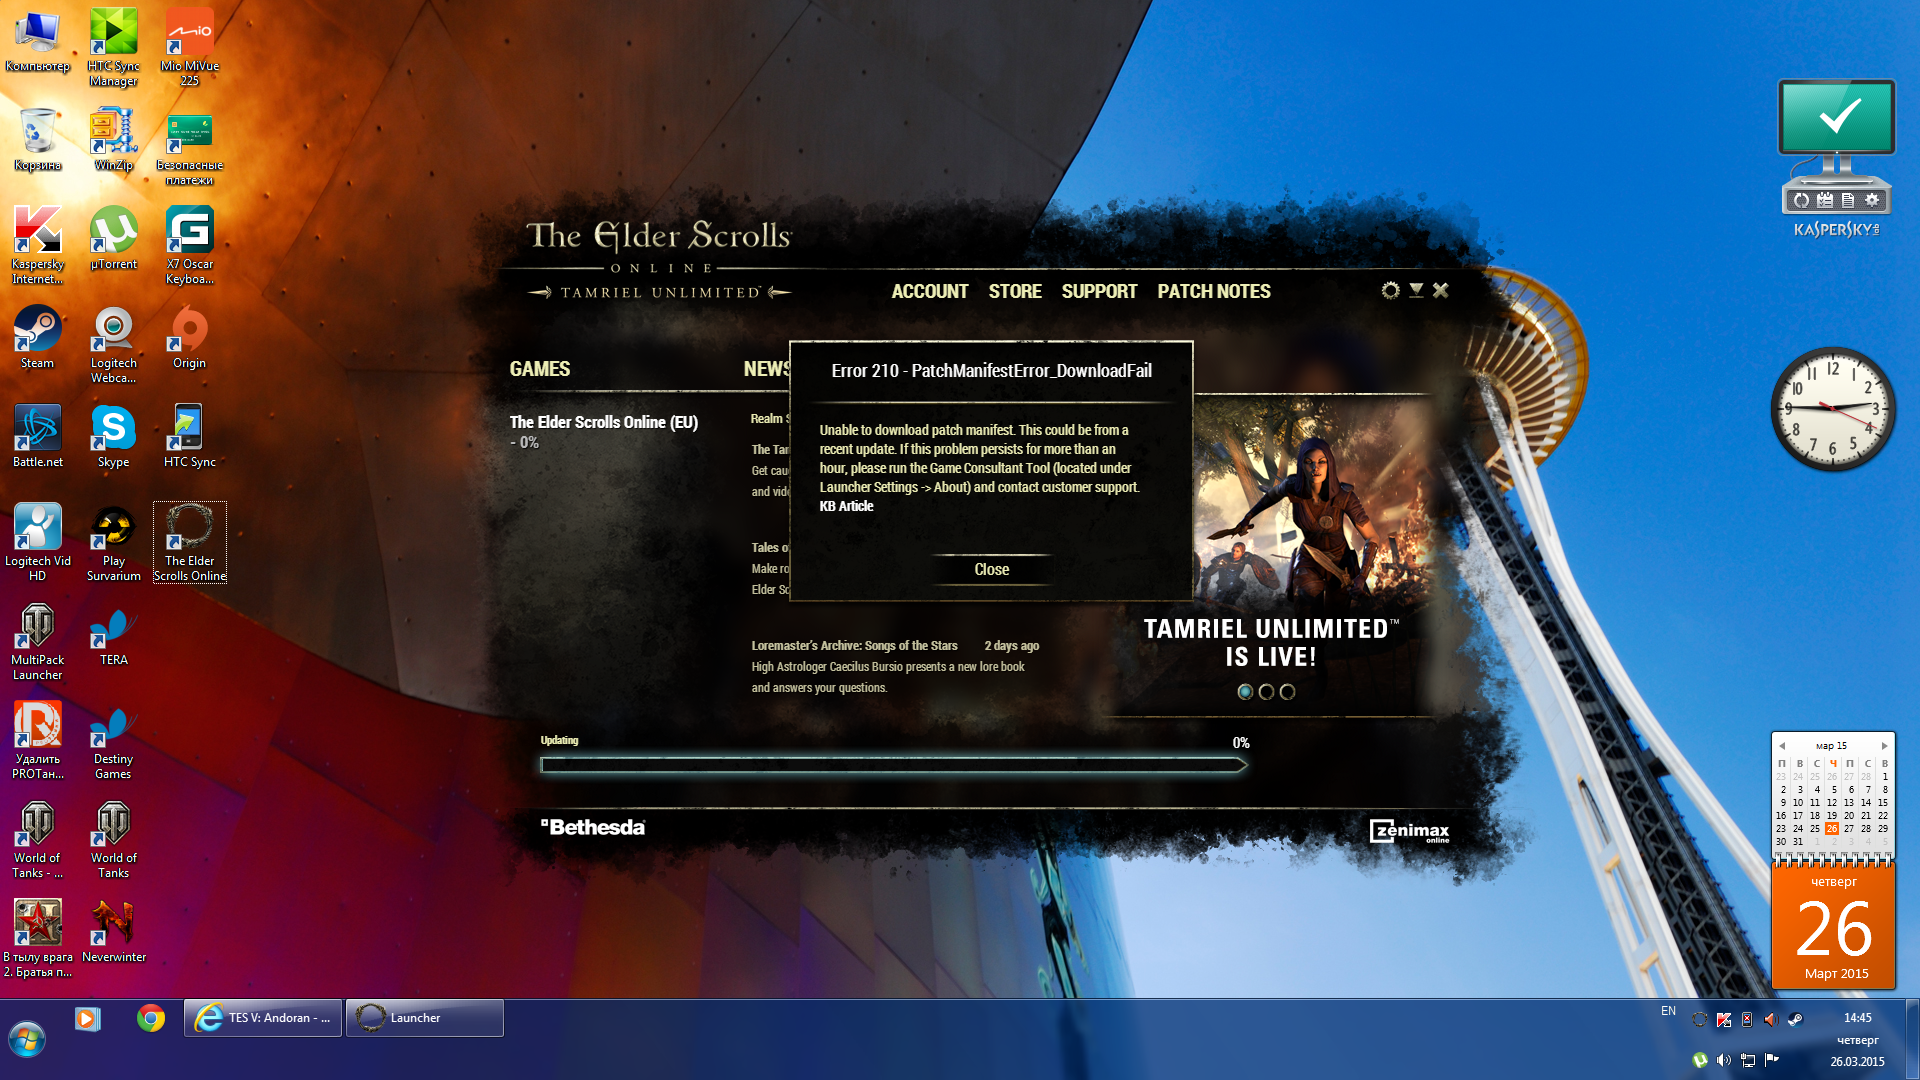This screenshot has width=1920, height=1080.
Task: Select The Elder Scrolls Online desktop shortcut
Action: [190, 542]
